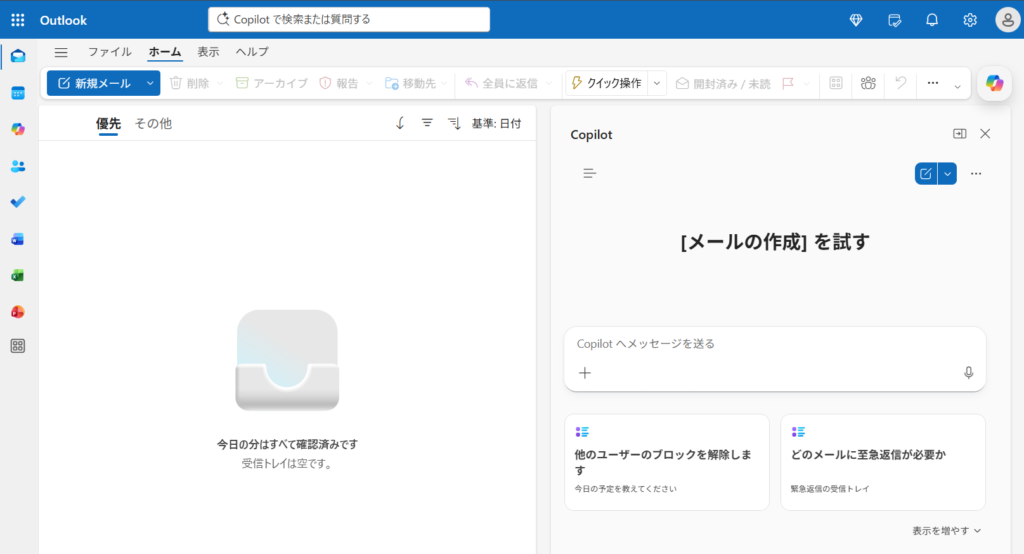Open Excel app icon in the sidebar
Image resolution: width=1024 pixels, height=554 pixels.
coord(18,276)
